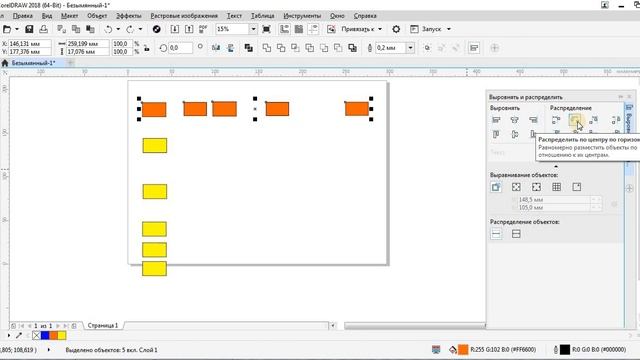This screenshot has height=360, width=640.
Task: Open the Справка menu
Action: tap(365, 16)
